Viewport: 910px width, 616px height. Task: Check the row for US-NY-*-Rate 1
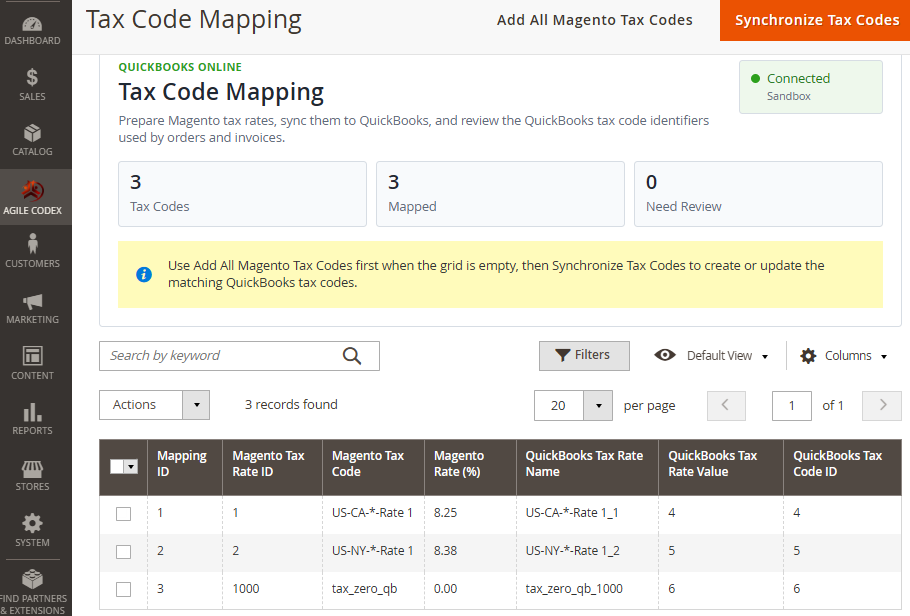[123, 552]
